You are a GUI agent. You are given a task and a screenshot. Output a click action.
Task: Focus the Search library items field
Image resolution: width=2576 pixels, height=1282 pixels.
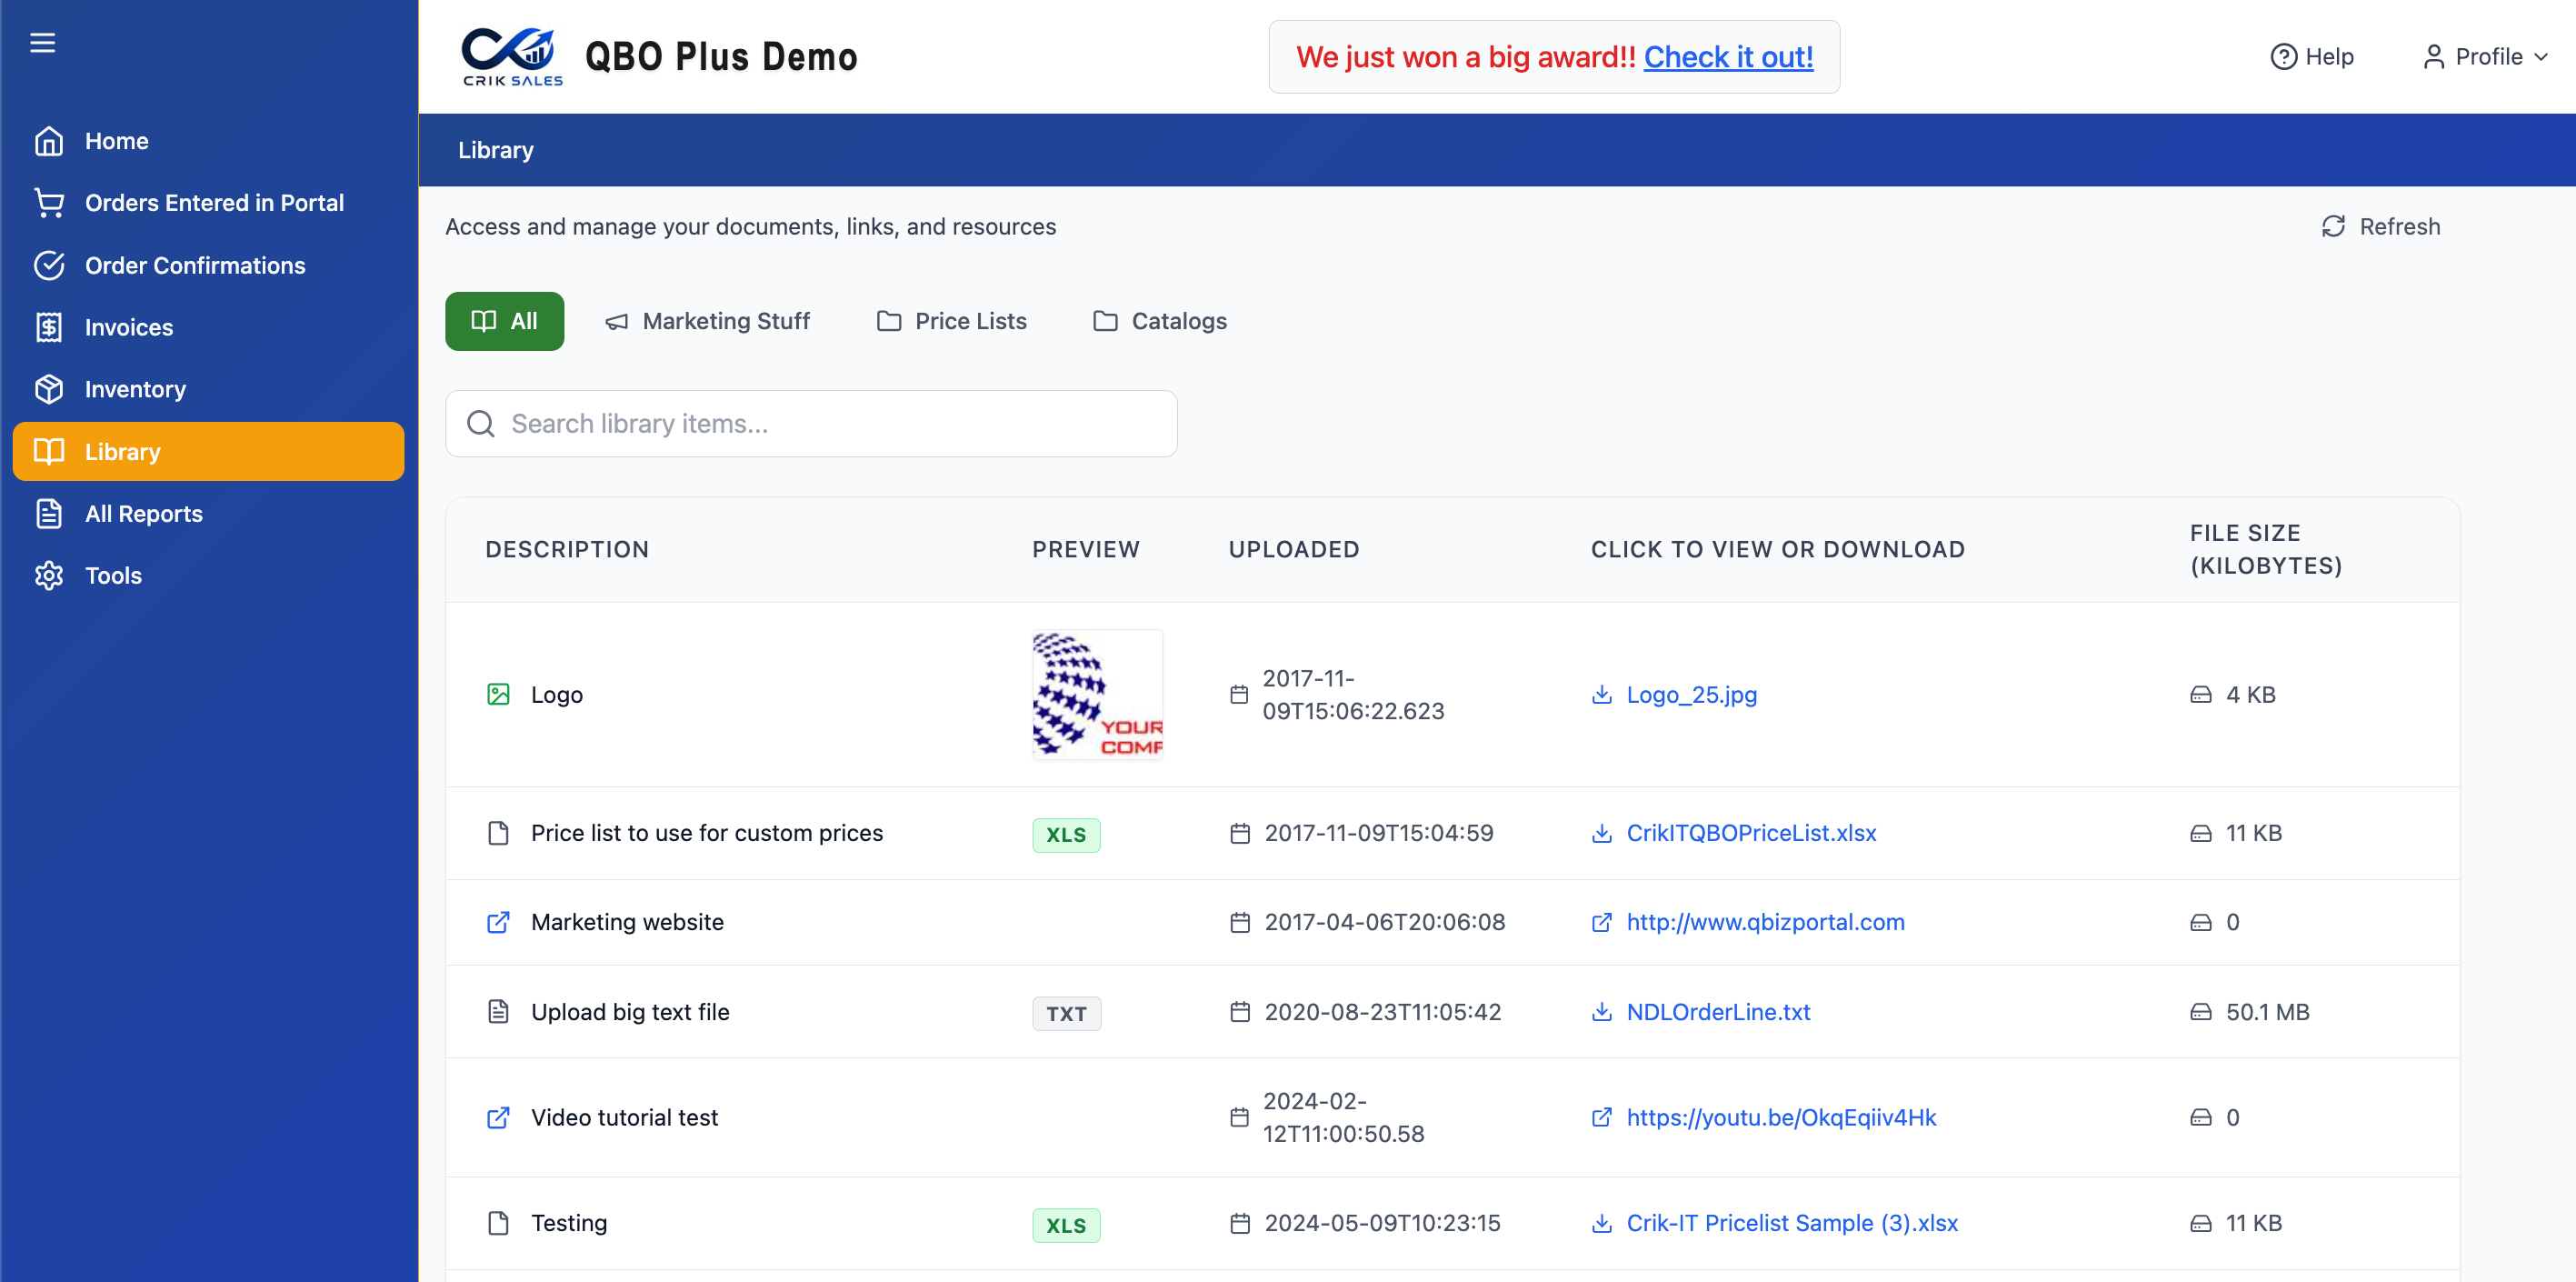[x=811, y=424]
